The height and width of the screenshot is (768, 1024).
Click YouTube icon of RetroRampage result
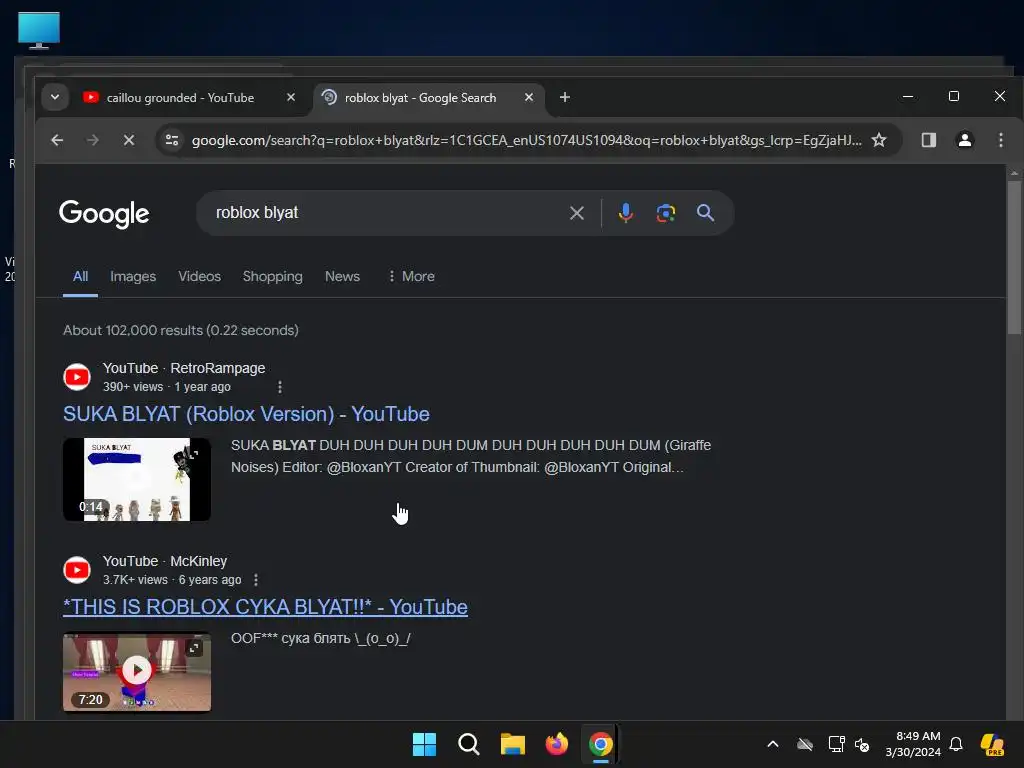[77, 377]
